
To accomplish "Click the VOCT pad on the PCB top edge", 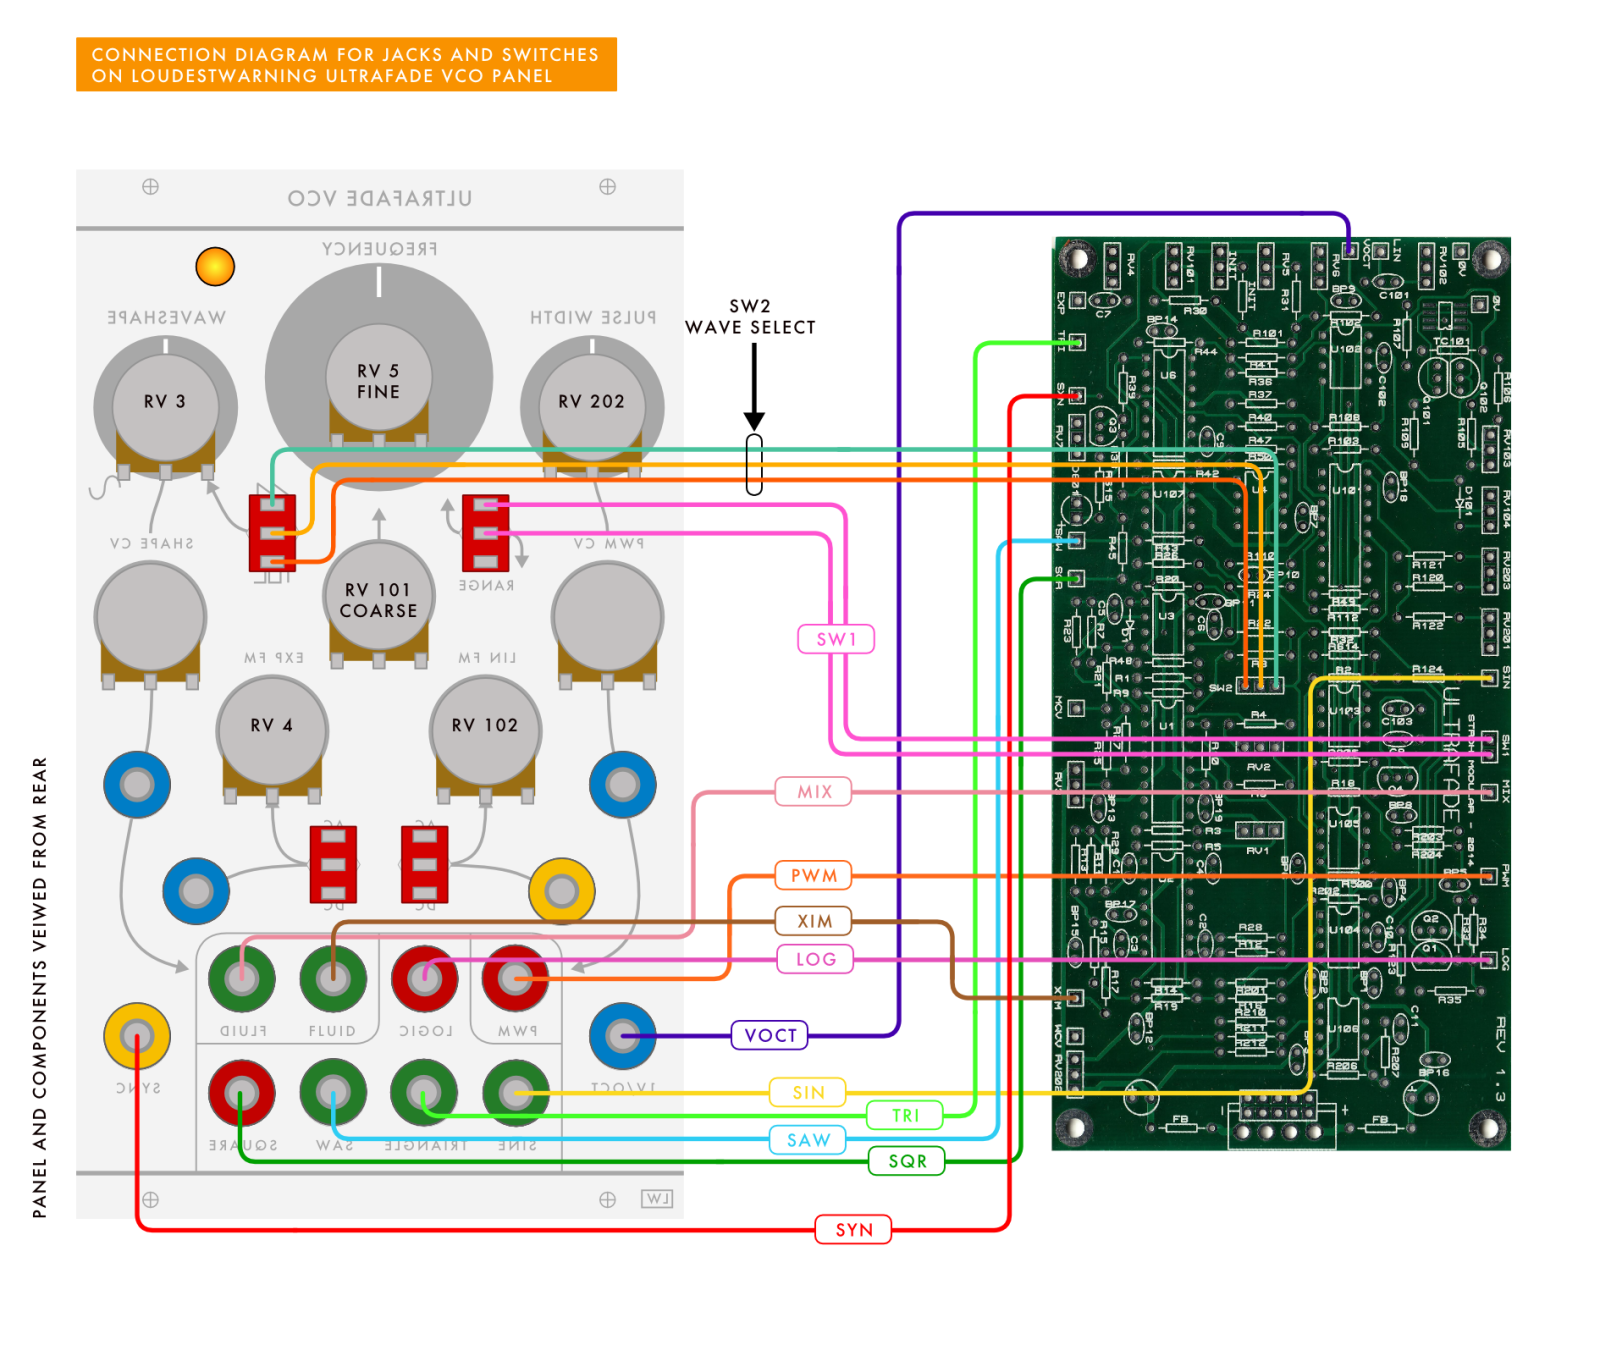I will [1349, 250].
